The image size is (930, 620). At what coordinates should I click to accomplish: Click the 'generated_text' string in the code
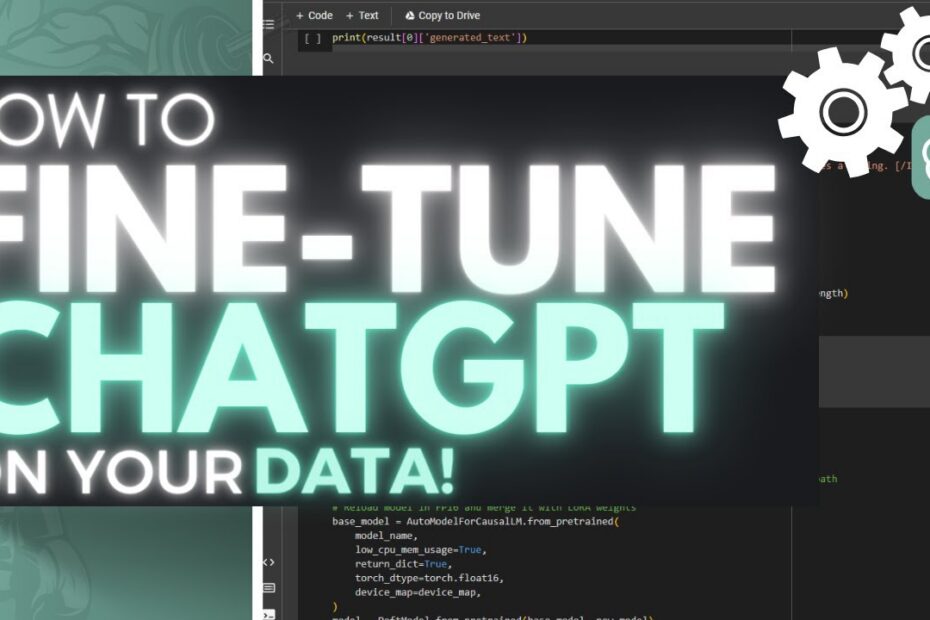[x=470, y=37]
